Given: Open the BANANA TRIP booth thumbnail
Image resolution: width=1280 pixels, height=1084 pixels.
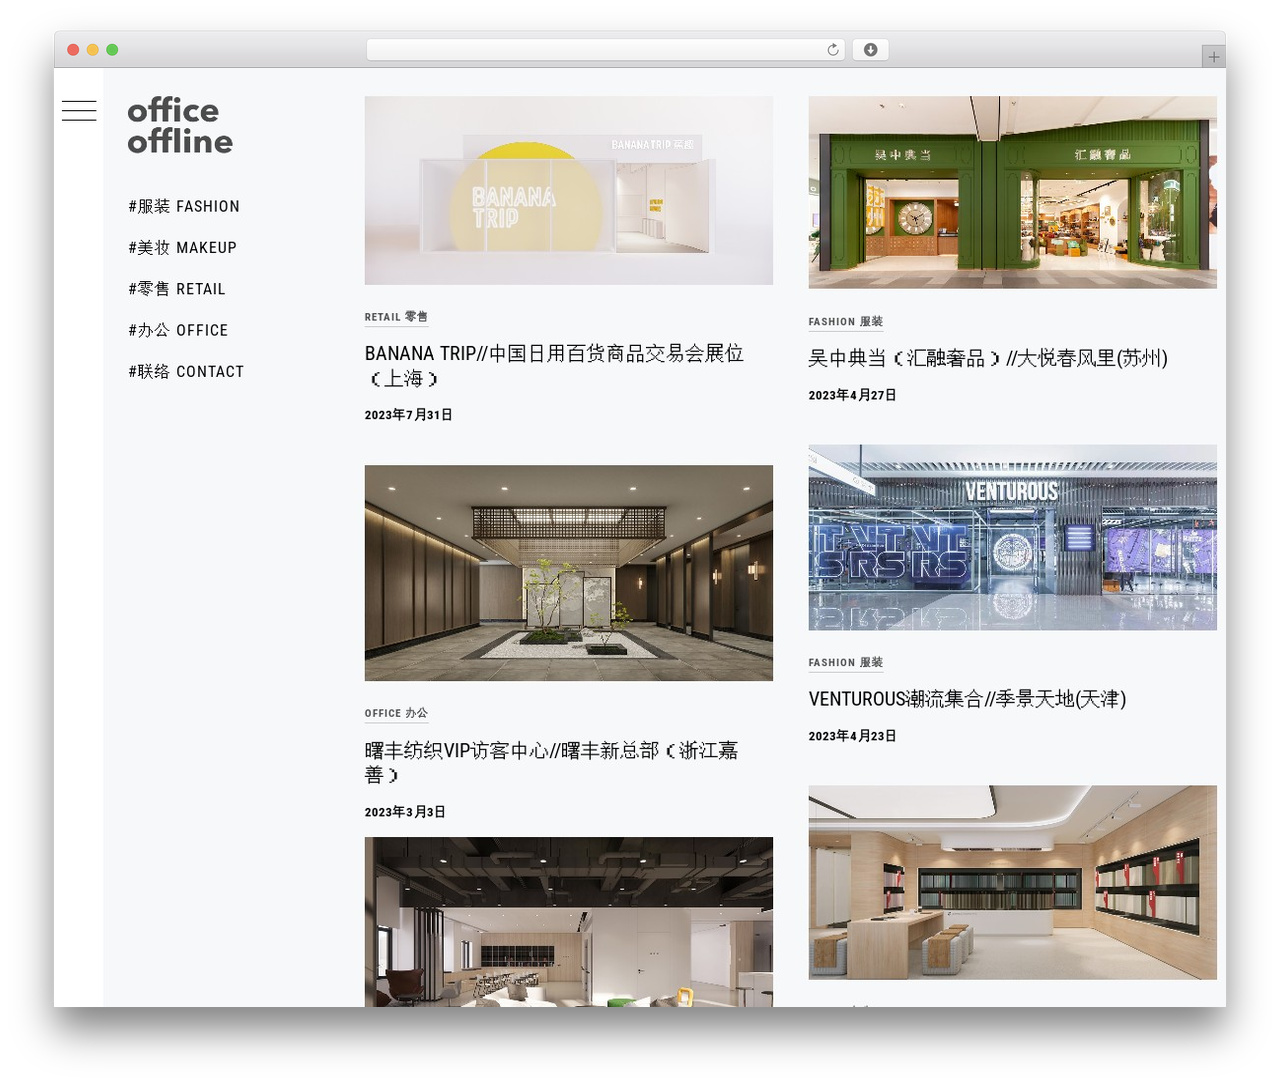Looking at the screenshot, I should [569, 190].
